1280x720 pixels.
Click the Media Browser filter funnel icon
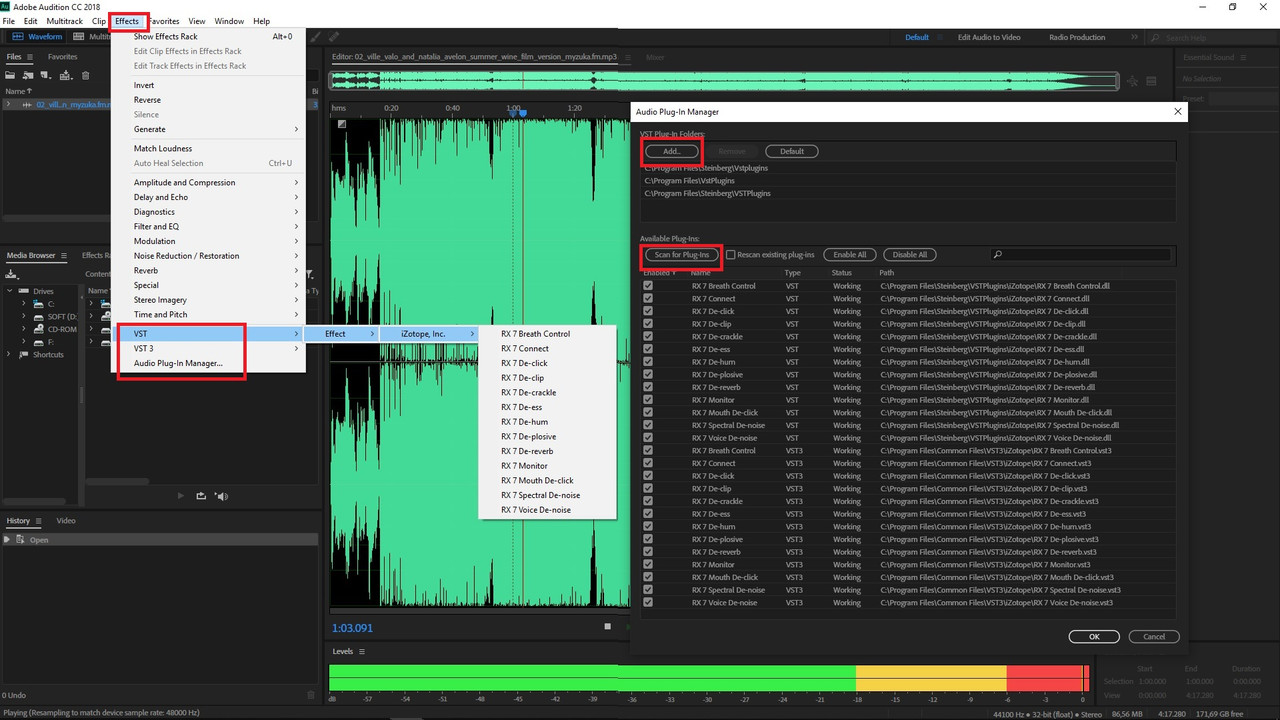(309, 274)
